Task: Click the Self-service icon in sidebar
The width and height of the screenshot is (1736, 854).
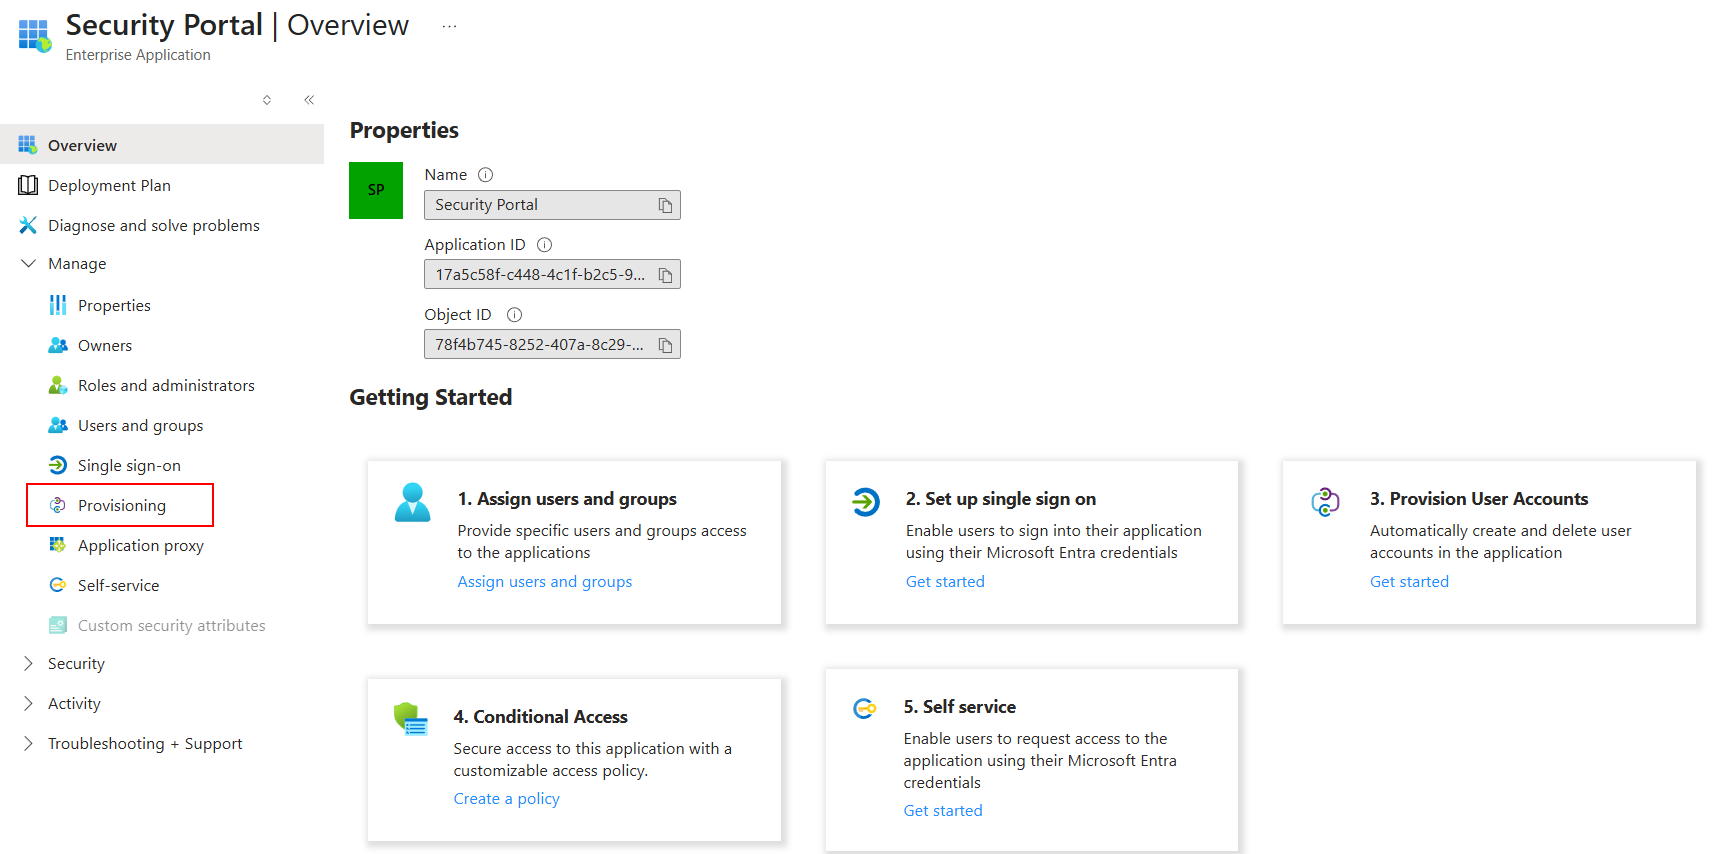Action: point(58,585)
